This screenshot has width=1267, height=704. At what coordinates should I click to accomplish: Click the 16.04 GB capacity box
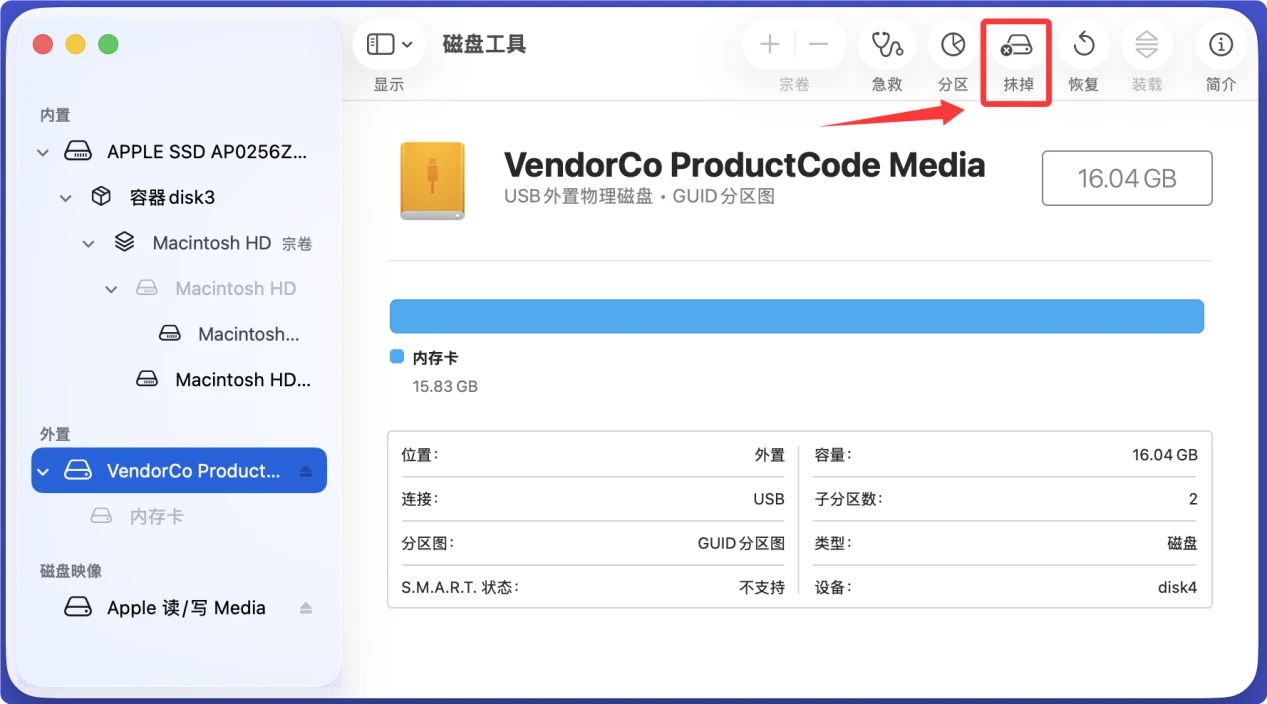point(1126,178)
